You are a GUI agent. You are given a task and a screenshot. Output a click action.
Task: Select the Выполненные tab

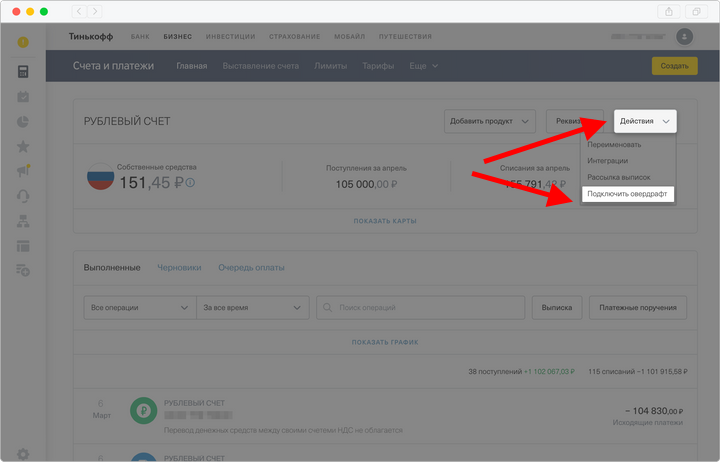(112, 267)
